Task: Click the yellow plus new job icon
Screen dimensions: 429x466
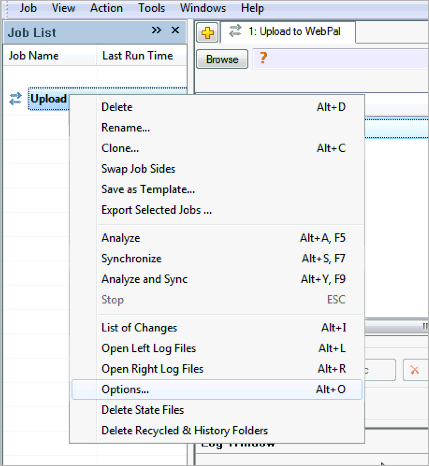Action: point(207,33)
